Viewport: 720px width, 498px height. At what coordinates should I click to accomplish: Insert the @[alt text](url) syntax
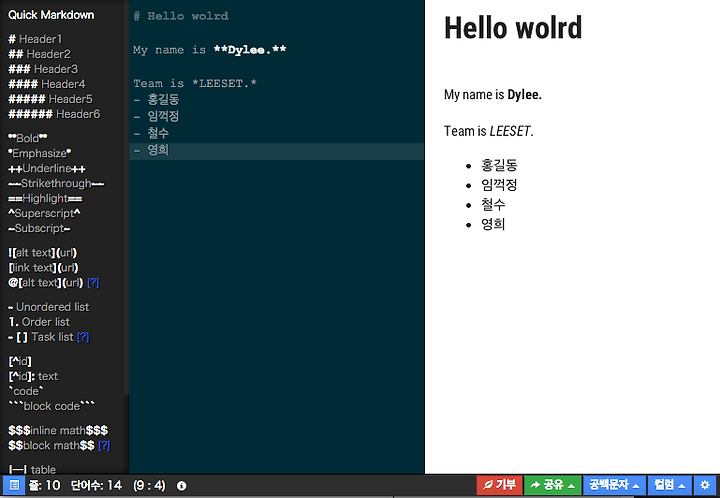pyautogui.click(x=45, y=283)
